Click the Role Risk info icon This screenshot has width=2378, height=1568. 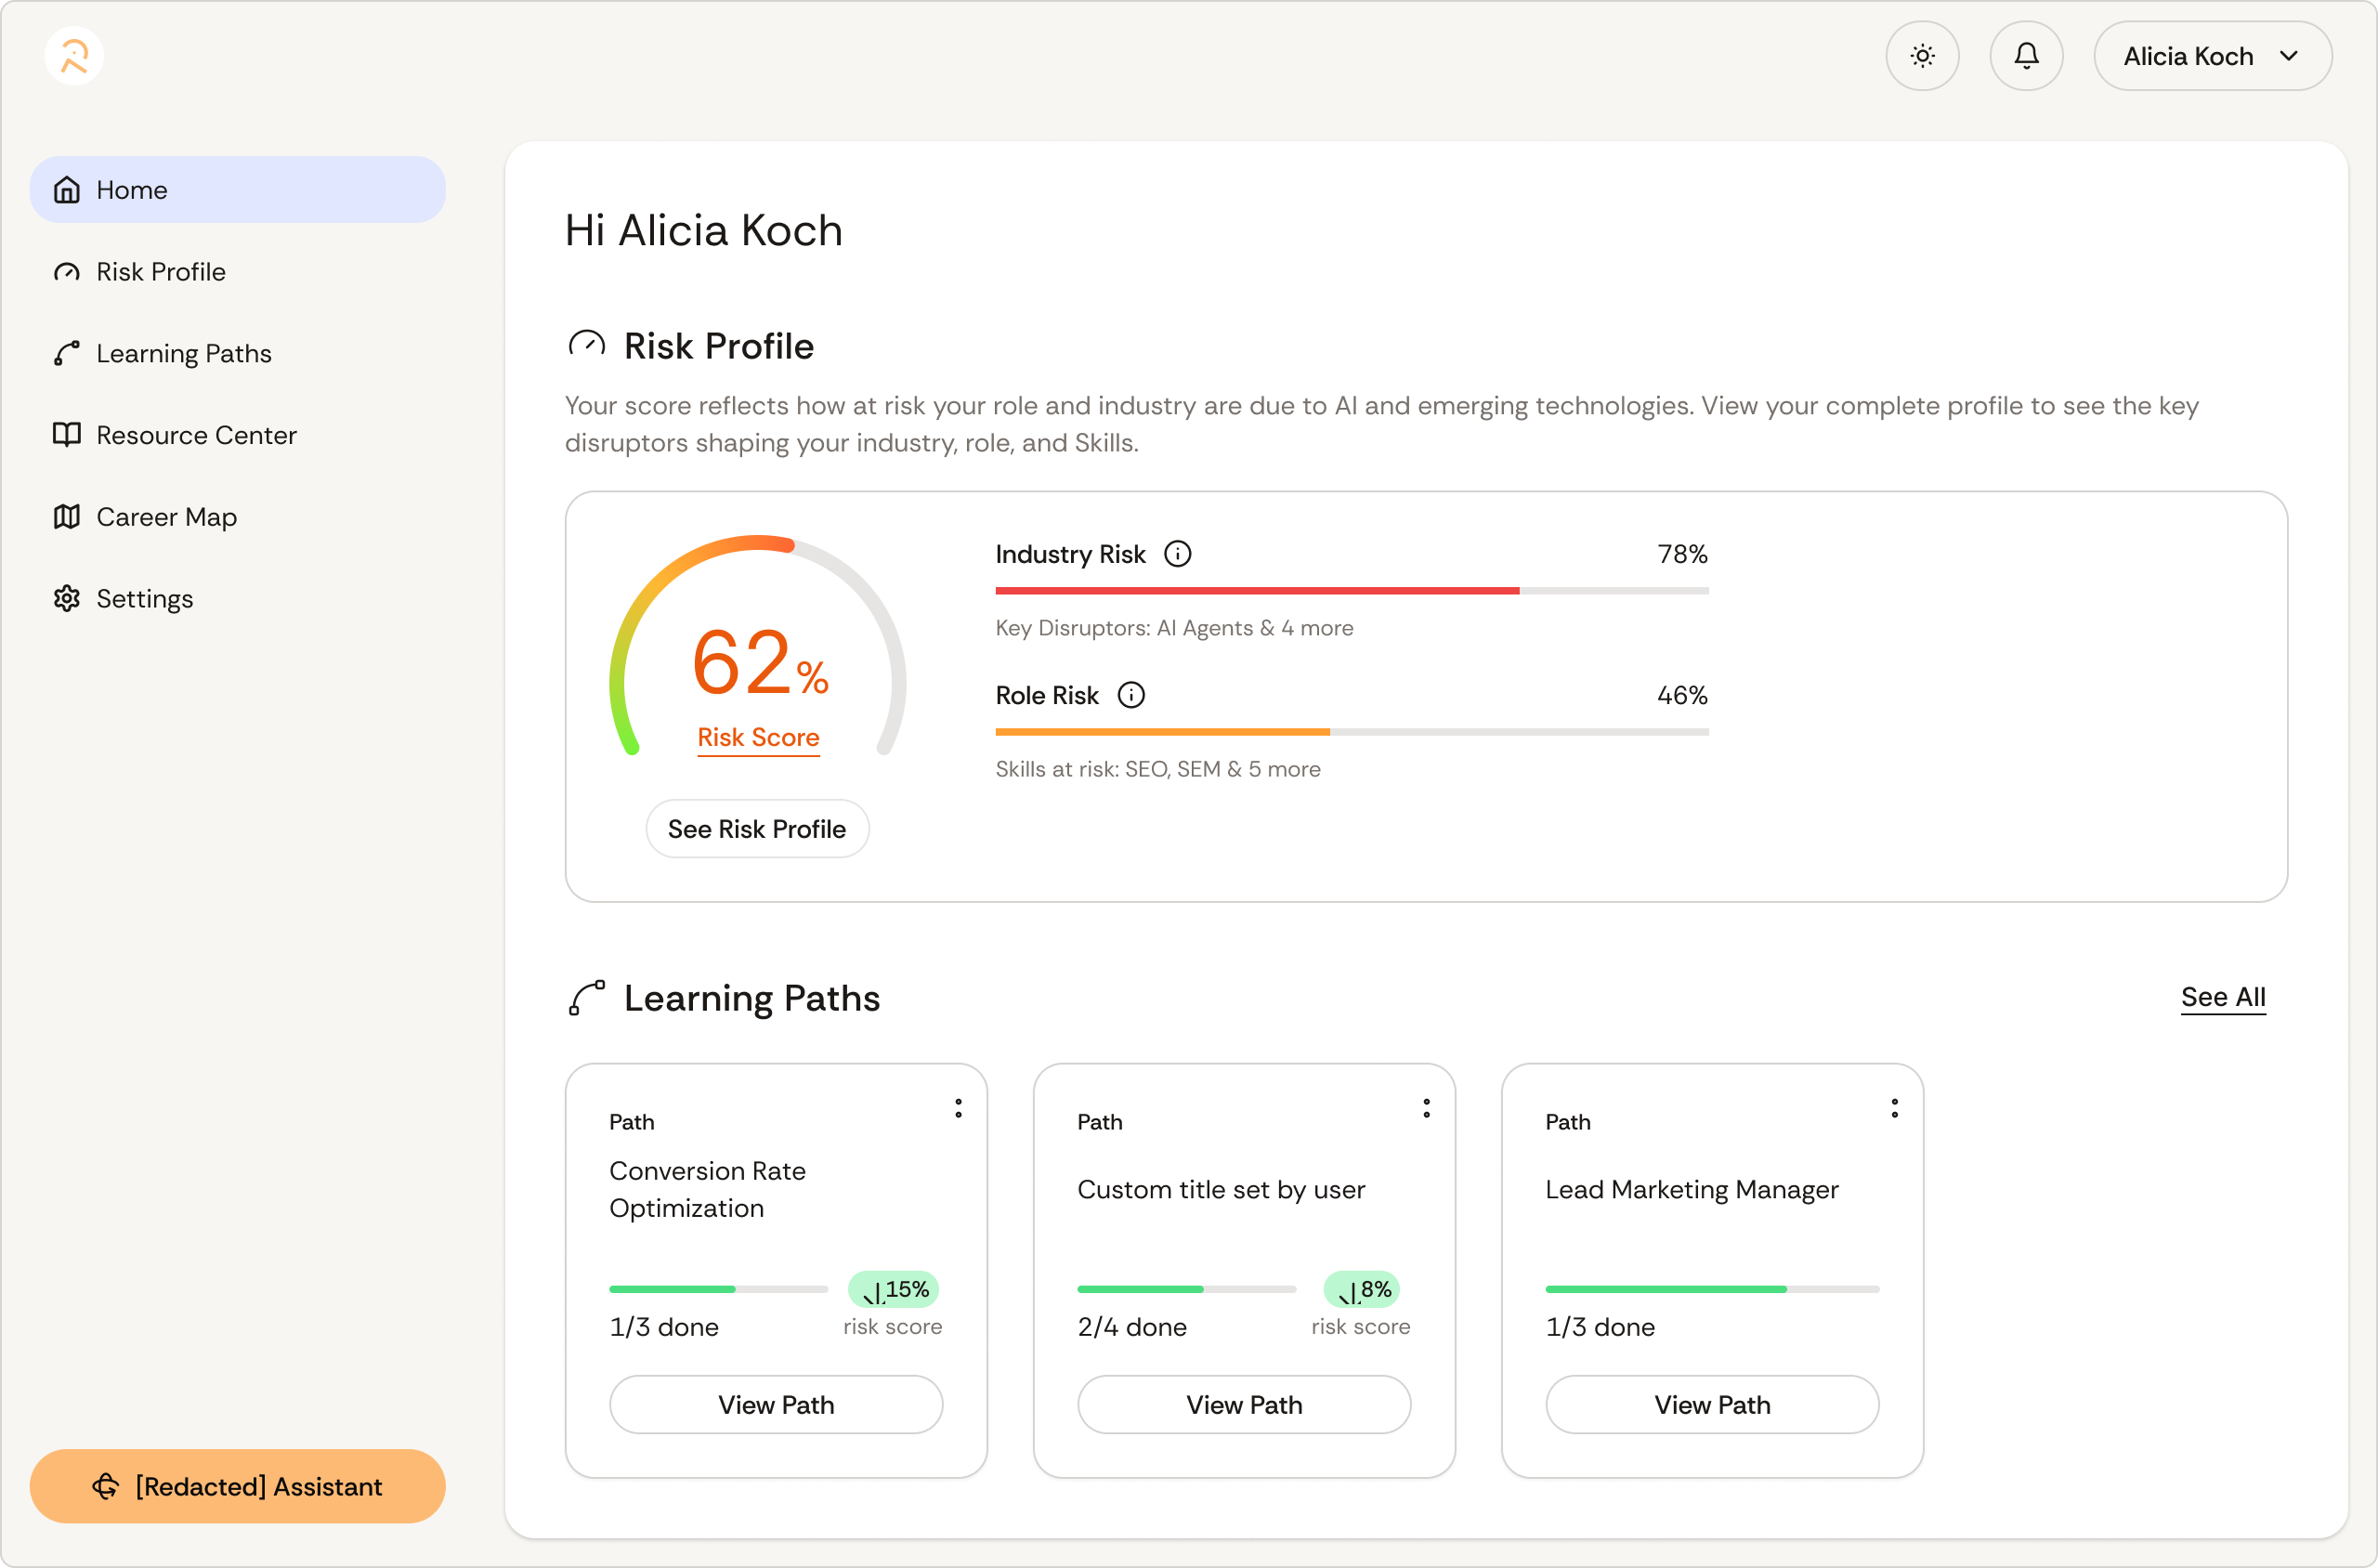(1131, 694)
